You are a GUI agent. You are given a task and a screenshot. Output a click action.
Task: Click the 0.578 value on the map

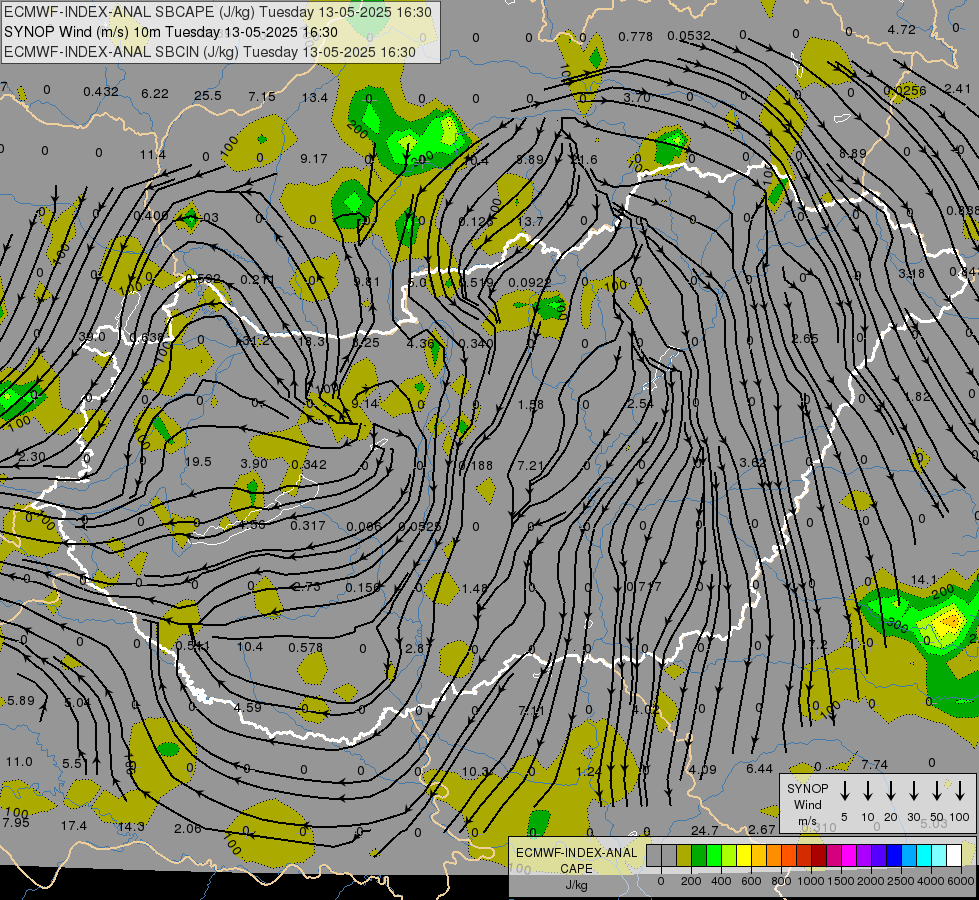[305, 648]
